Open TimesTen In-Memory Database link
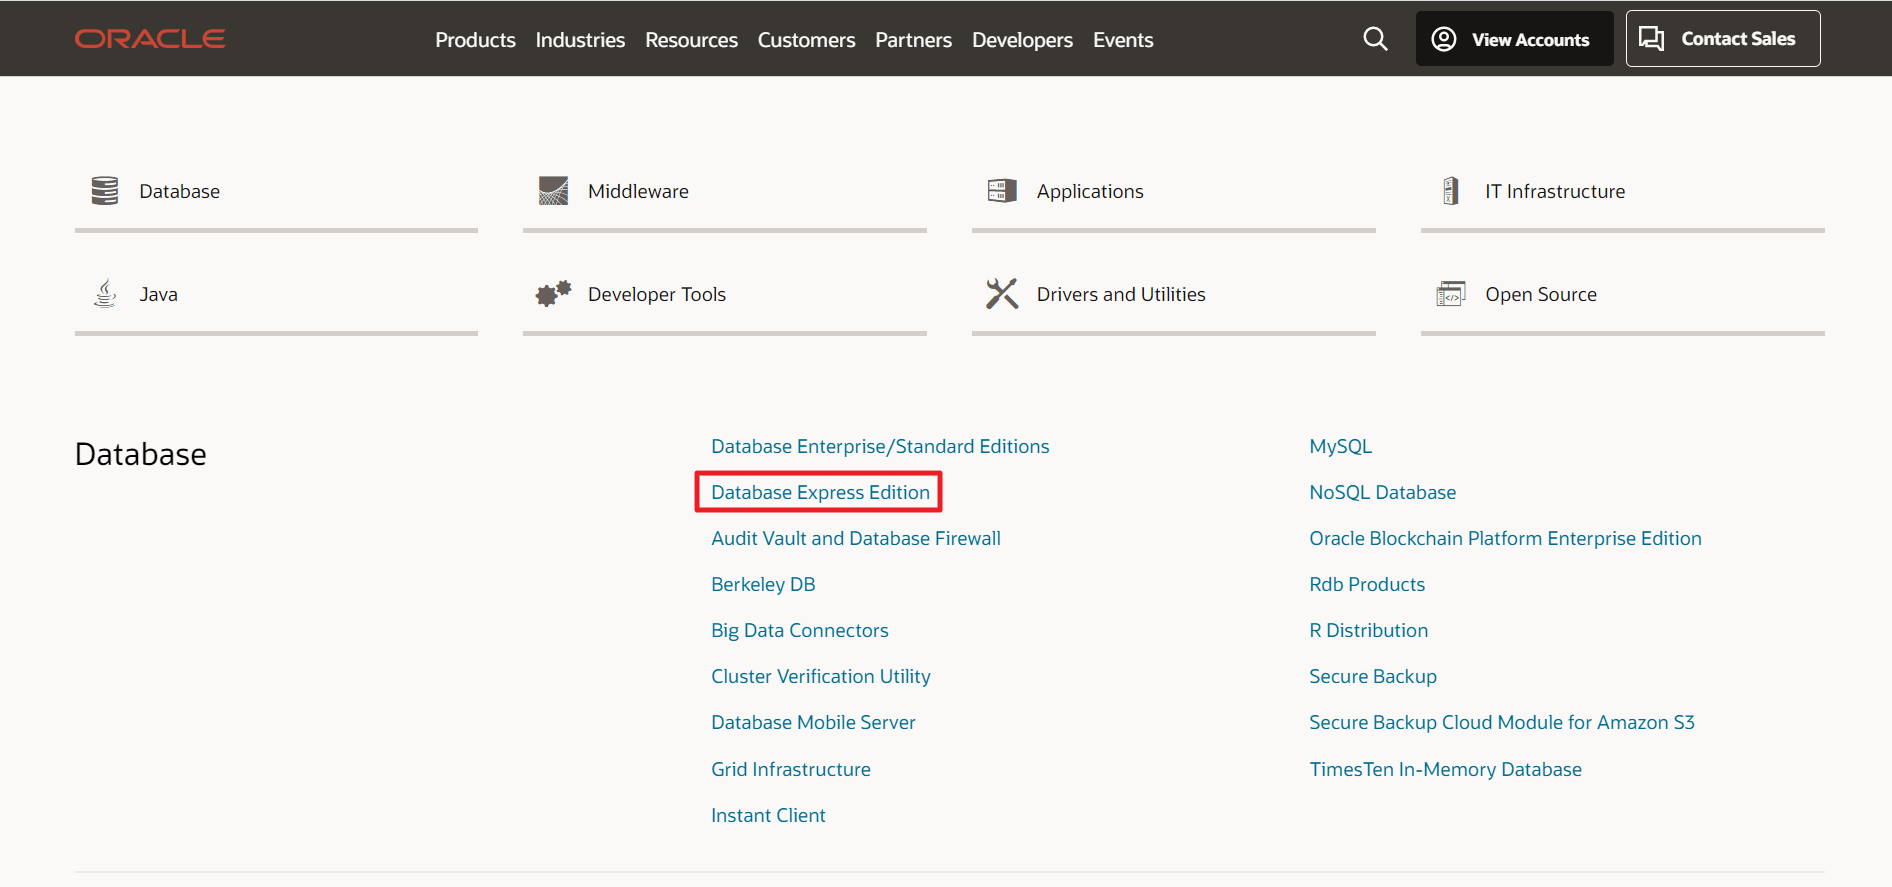 click(1446, 769)
